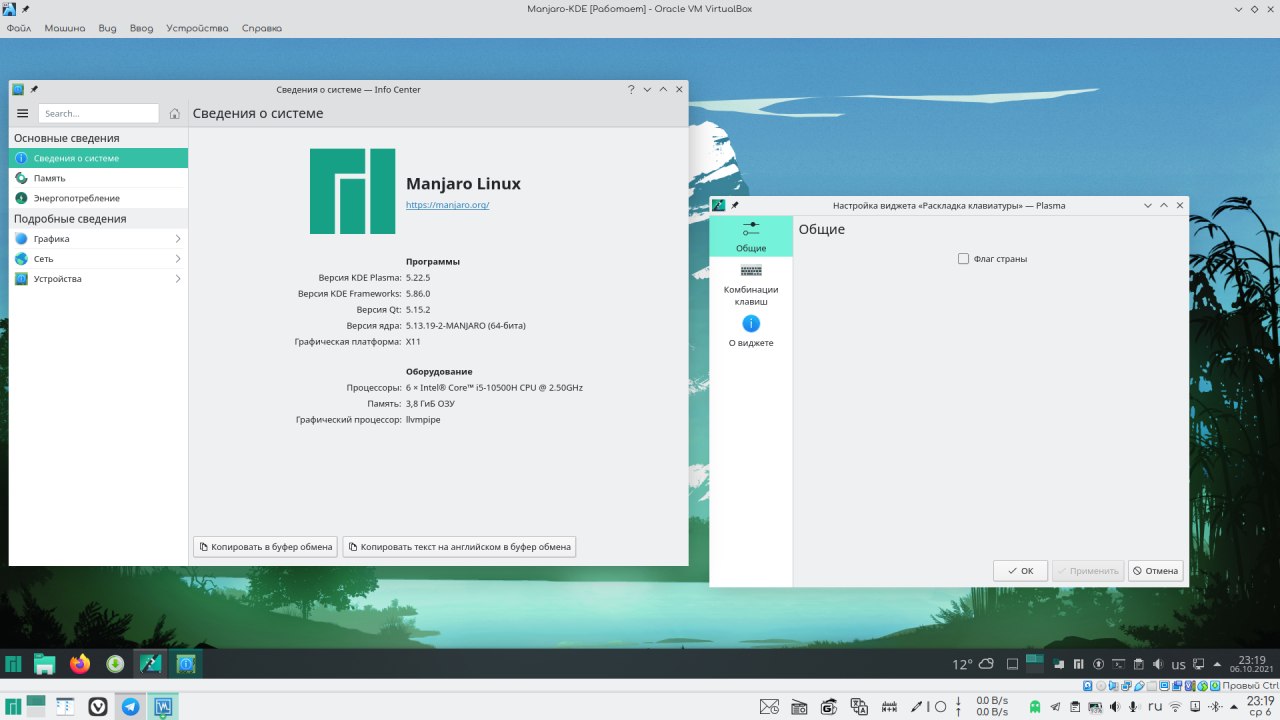This screenshot has height=720, width=1280.
Task: Click the guest clock showing 06.10.2021
Action: (x=1252, y=664)
